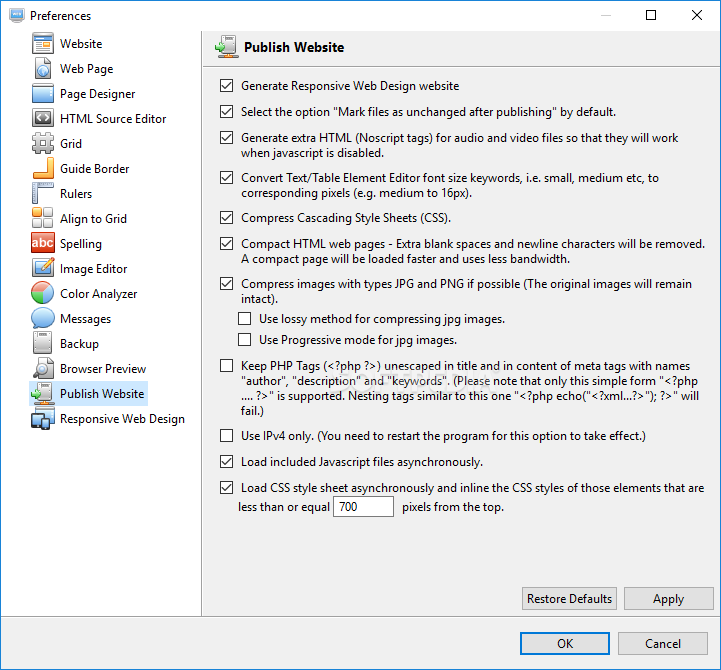Click the Web Page globe icon
The height and width of the screenshot is (670, 721).
(43, 69)
